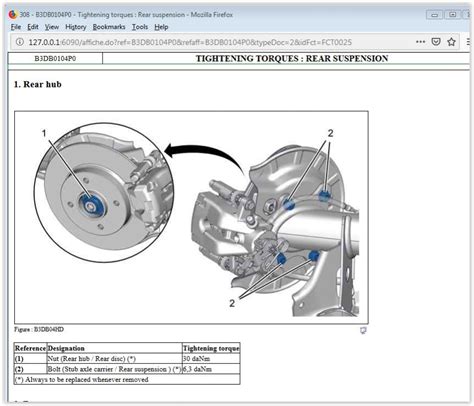The height and width of the screenshot is (406, 474).
Task: Open the page actions three-dot menu
Action: (x=421, y=42)
